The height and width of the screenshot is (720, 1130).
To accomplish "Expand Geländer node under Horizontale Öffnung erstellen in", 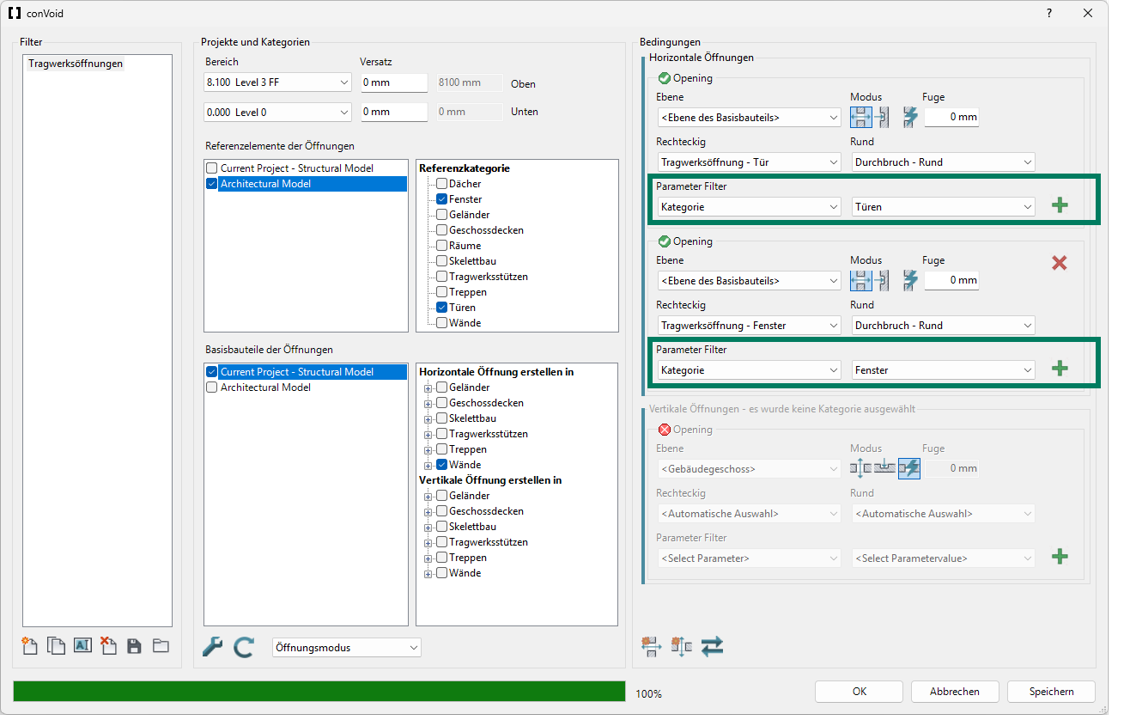I will (428, 388).
